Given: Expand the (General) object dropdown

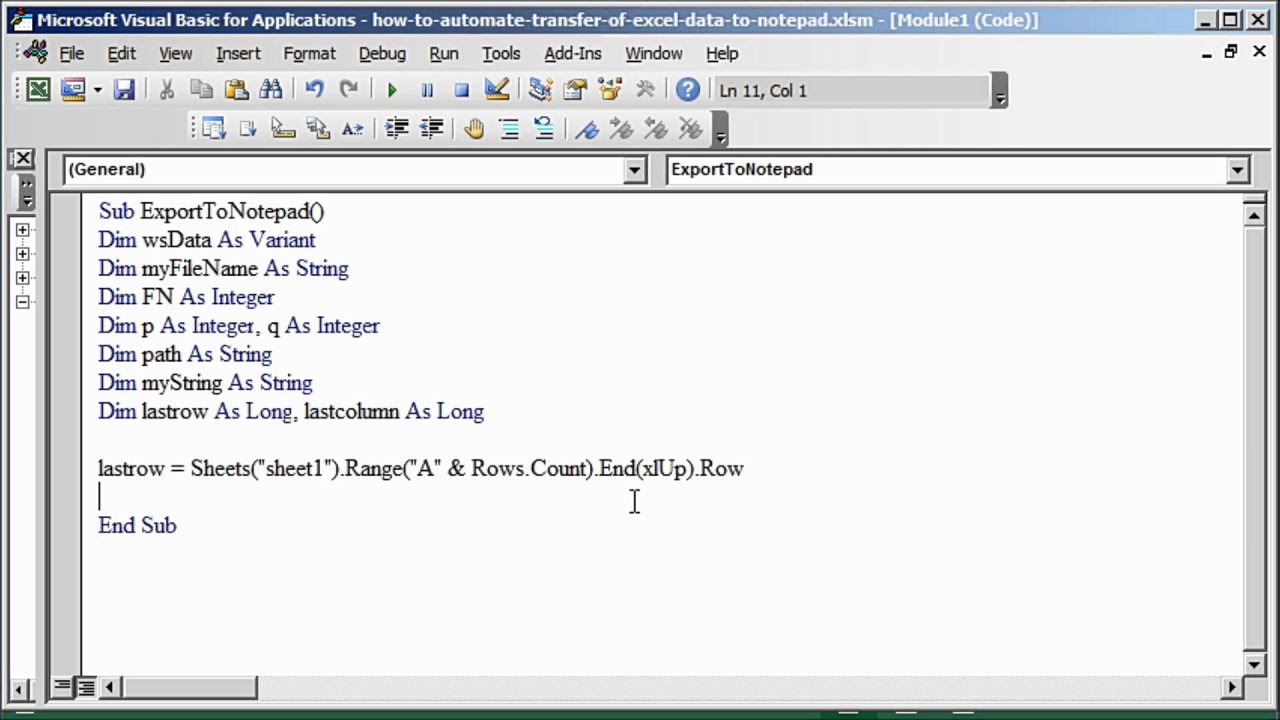Looking at the screenshot, I should click(635, 170).
